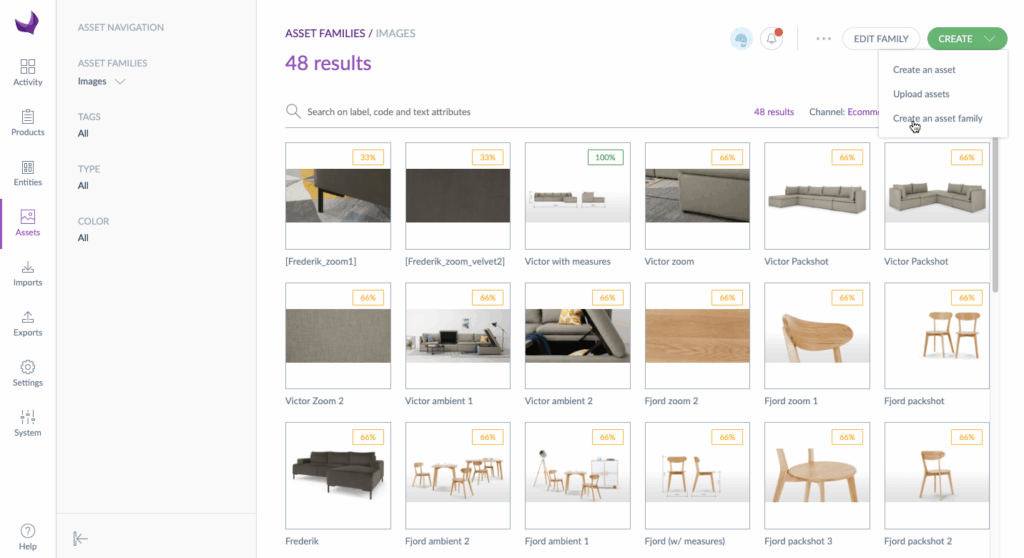The image size is (1024, 558).
Task: Click the Asset Families breadcrumb link
Action: 325,33
